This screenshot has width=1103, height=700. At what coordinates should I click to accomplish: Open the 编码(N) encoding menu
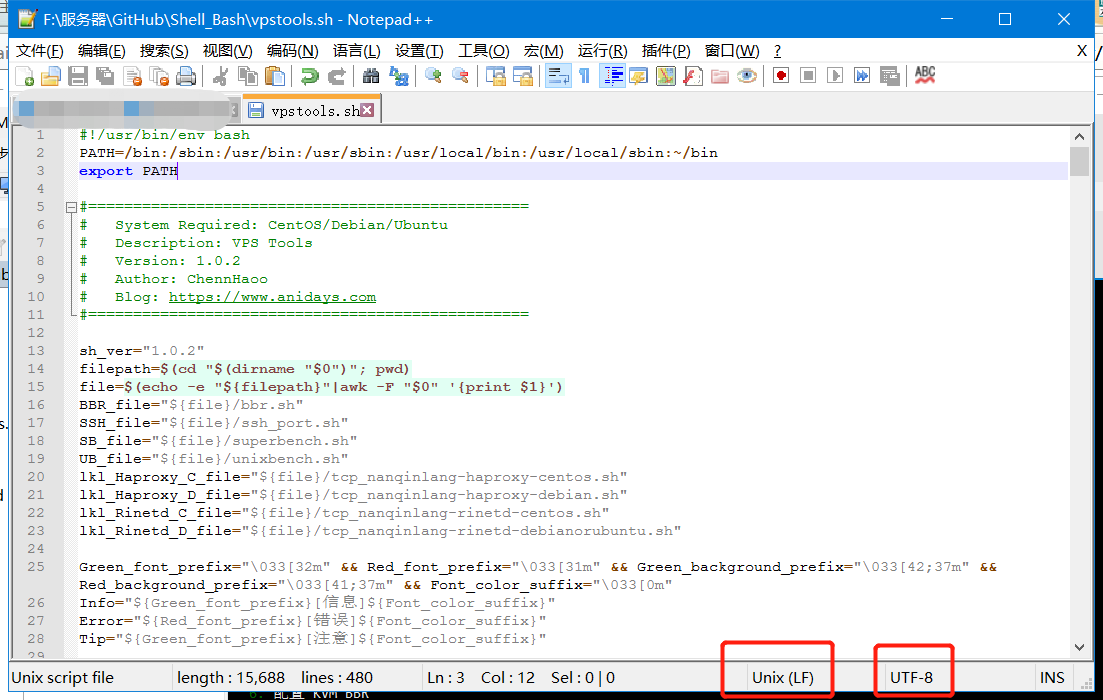[292, 51]
